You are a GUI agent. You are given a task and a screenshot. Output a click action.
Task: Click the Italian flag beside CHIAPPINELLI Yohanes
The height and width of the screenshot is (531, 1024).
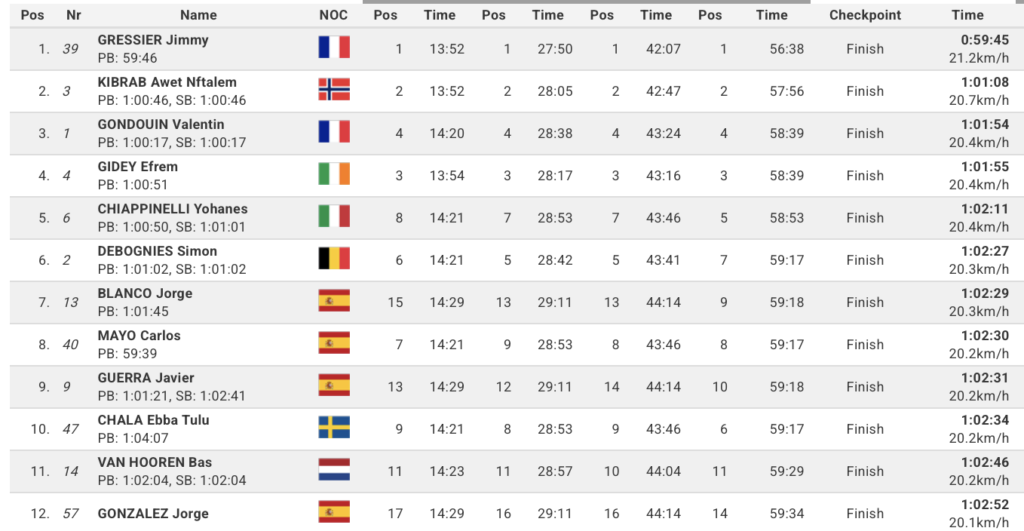[334, 216]
